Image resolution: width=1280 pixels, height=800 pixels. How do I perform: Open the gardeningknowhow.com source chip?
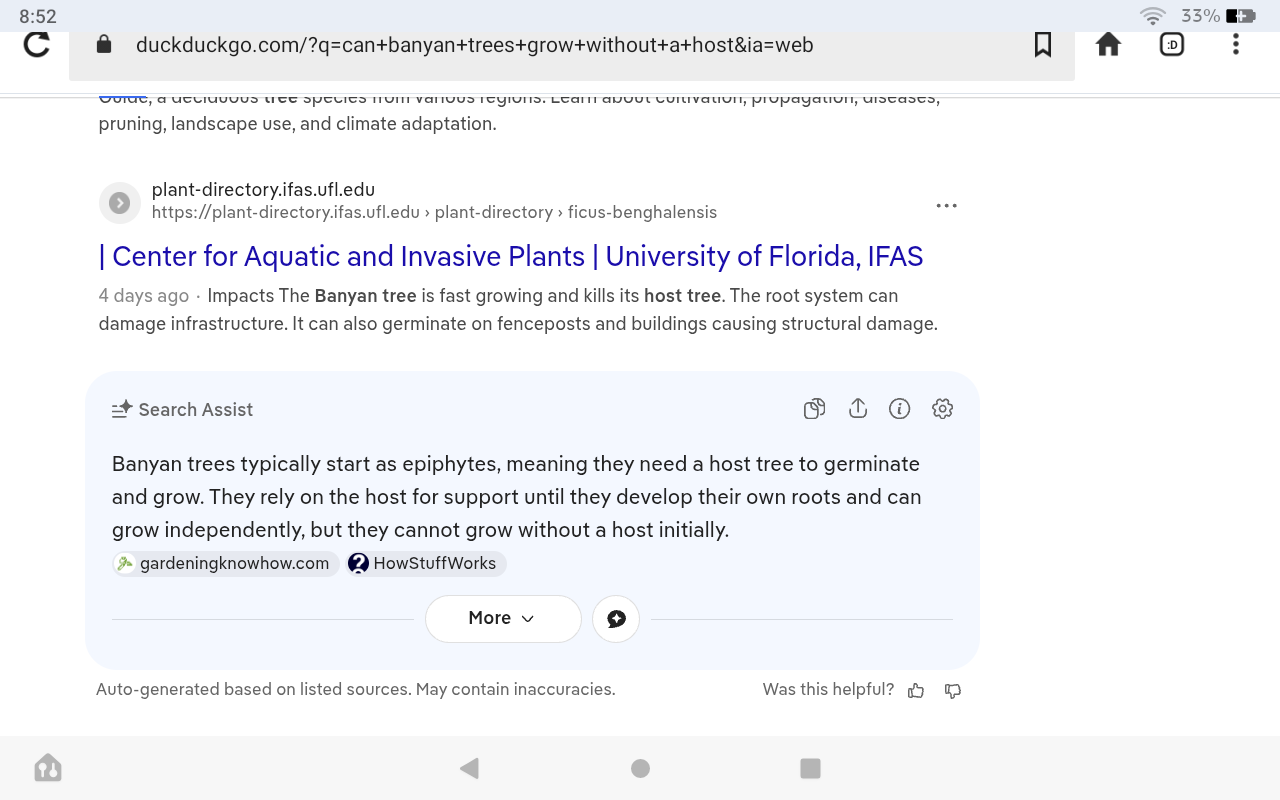[225, 564]
